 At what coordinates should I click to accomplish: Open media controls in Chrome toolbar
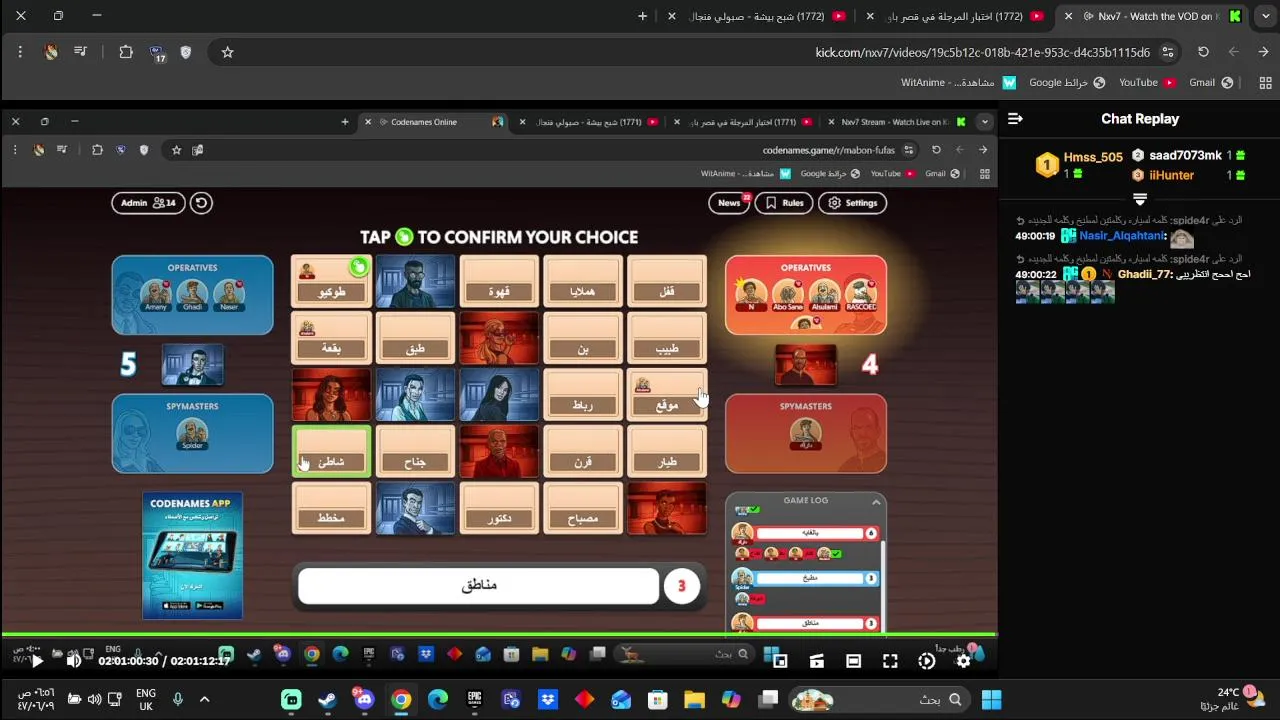point(81,52)
